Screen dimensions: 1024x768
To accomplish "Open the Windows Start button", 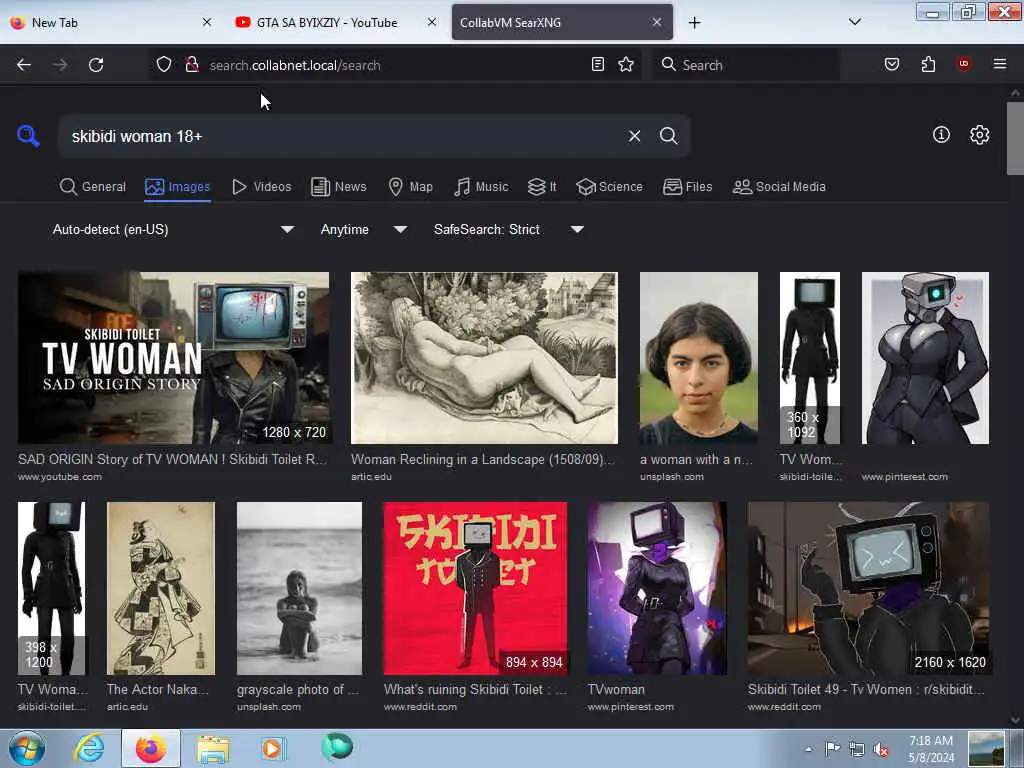I will point(27,748).
